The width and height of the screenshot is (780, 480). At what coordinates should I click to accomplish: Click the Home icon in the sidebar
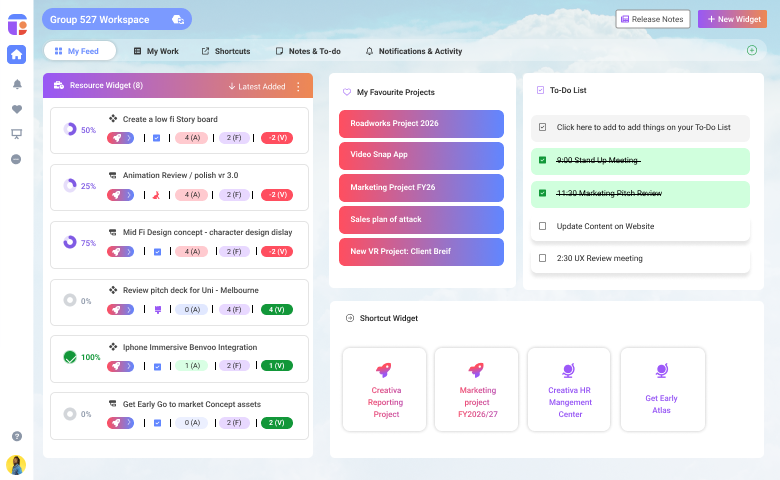pos(16,54)
